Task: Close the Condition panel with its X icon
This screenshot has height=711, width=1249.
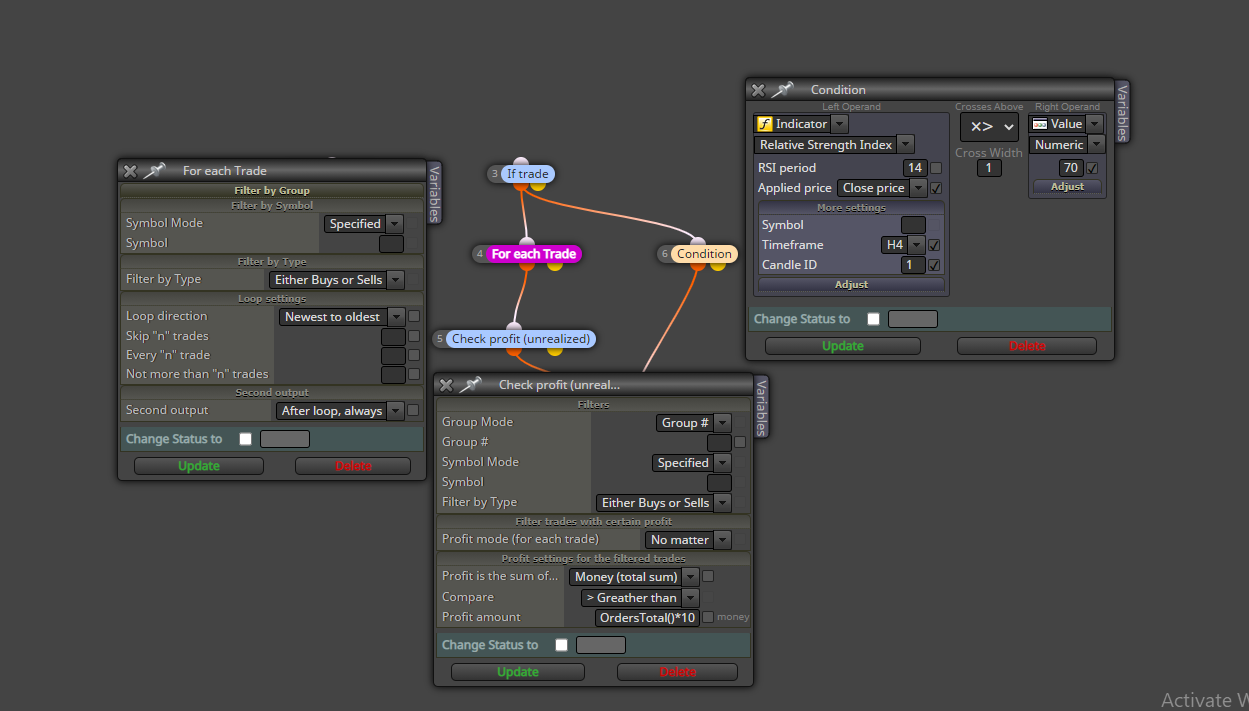Action: click(758, 90)
